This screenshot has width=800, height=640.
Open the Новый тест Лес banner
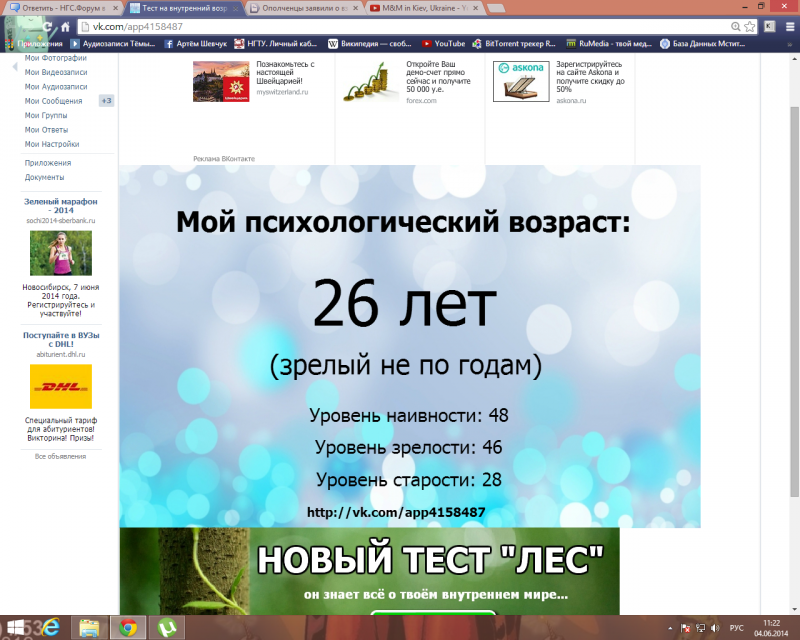point(369,571)
